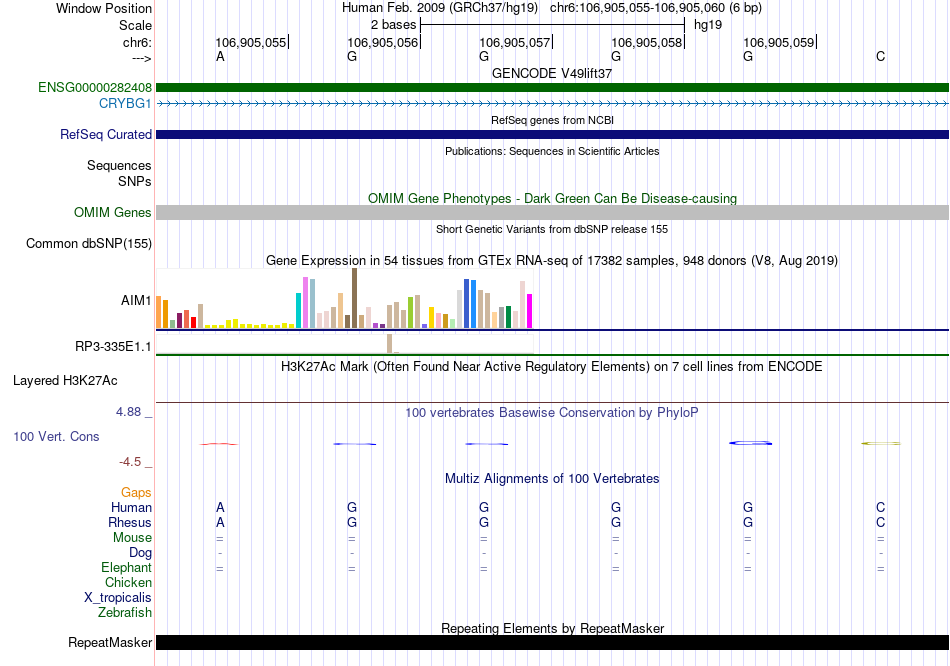This screenshot has height=666, width=950.
Task: Click the yellow PhyloP conservation mark
Action: pos(881,444)
